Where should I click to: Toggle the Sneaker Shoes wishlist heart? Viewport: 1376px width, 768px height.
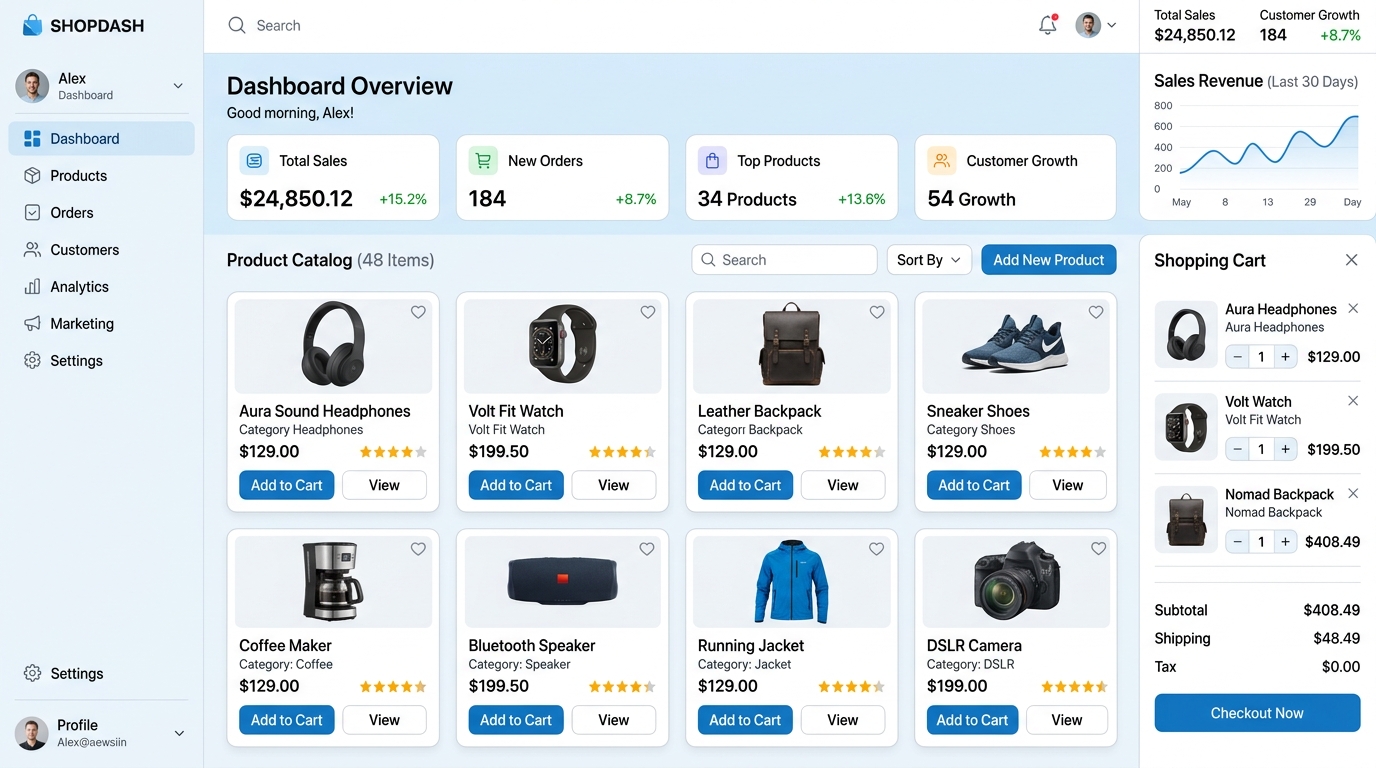tap(1096, 312)
